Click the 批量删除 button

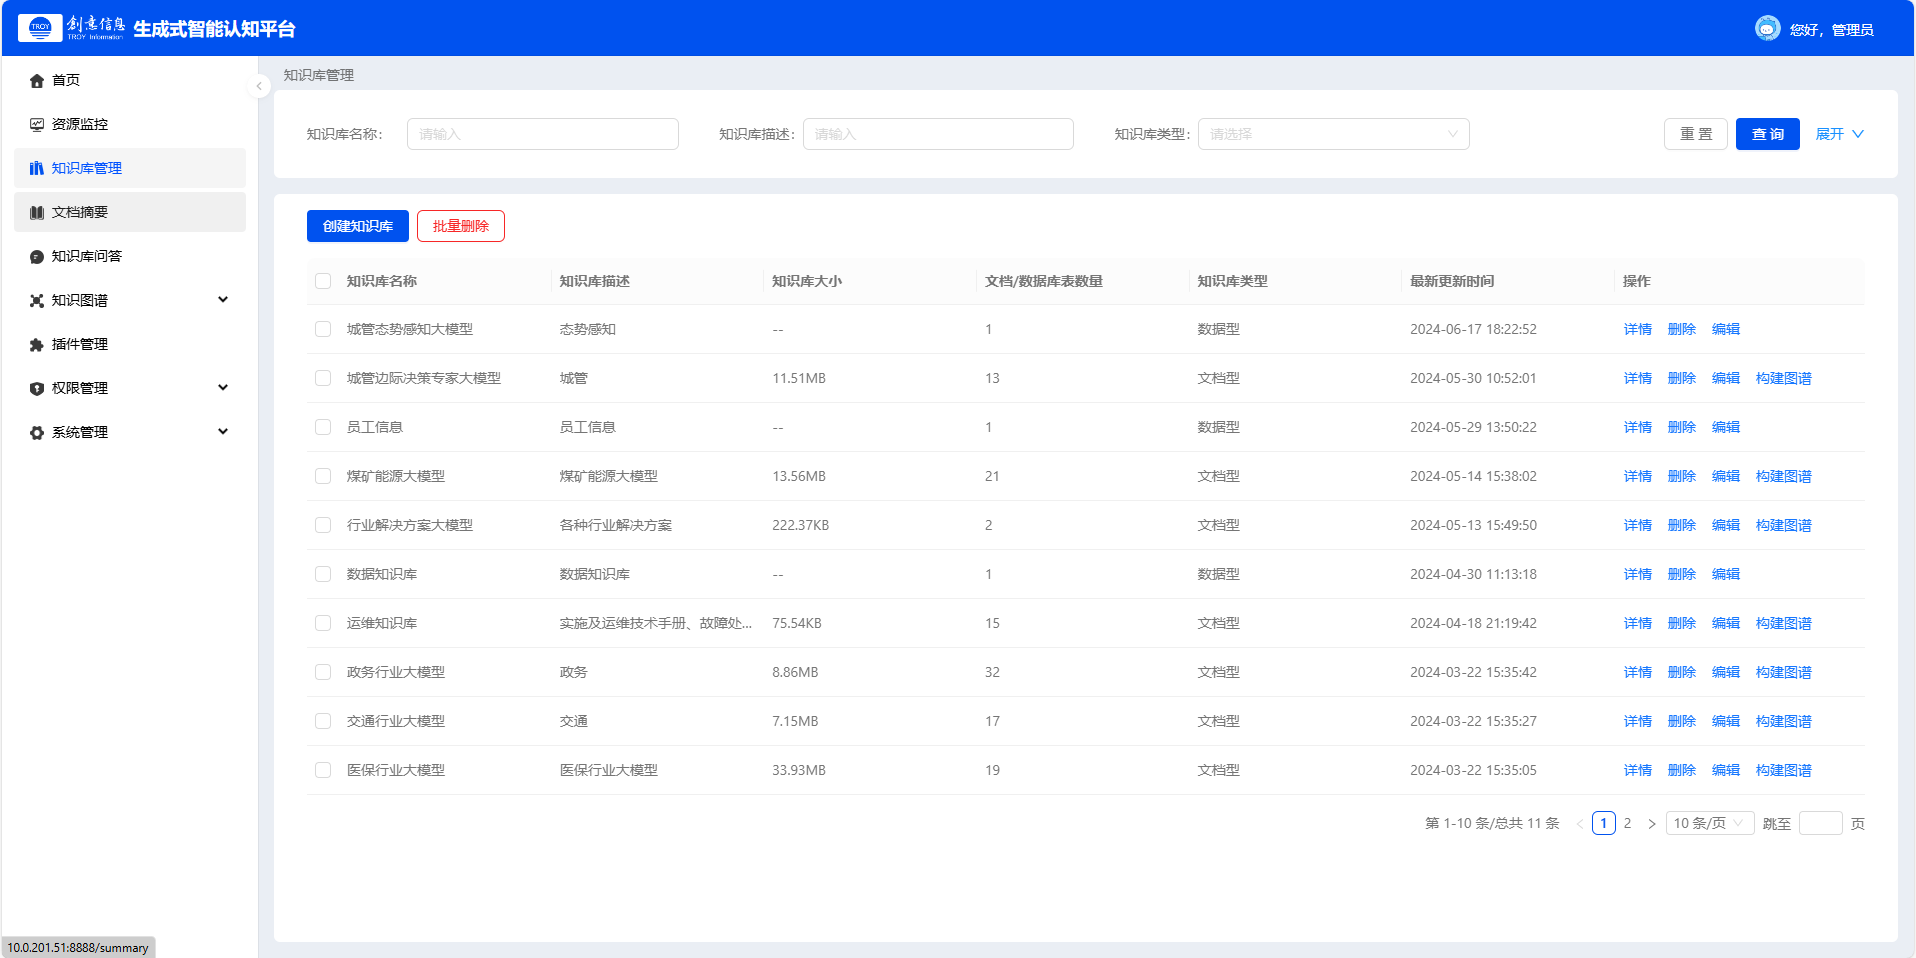461,226
